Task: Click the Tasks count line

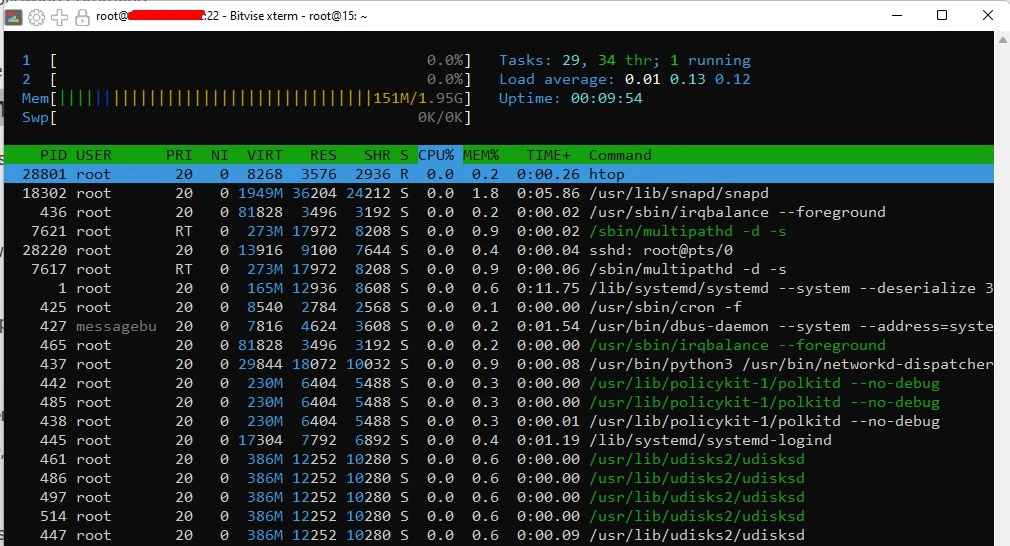Action: (x=625, y=61)
